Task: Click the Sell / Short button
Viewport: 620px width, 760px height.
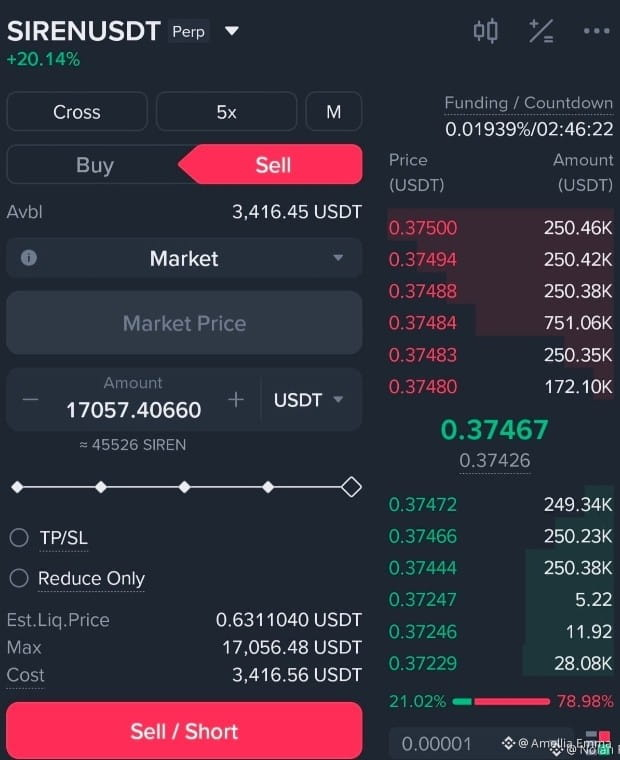Action: click(184, 730)
